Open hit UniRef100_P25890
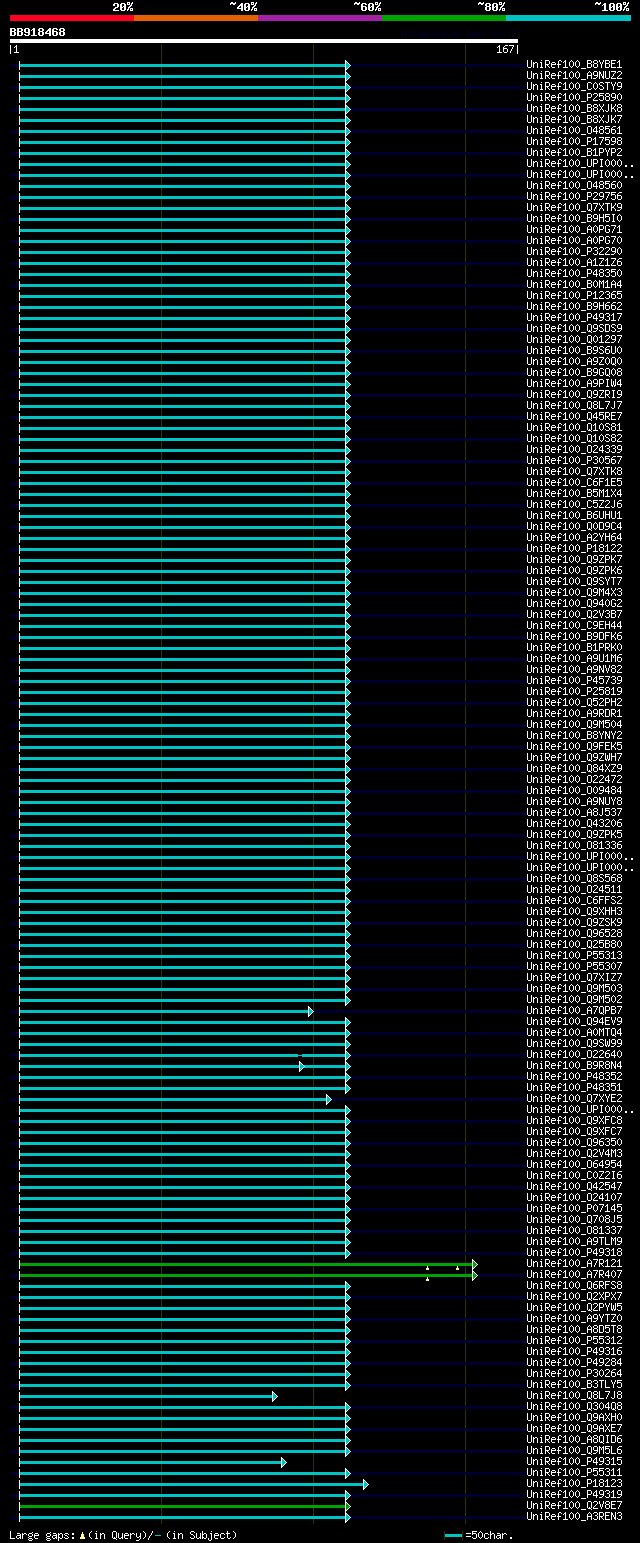Viewport: 640px width, 1543px height. click(574, 98)
